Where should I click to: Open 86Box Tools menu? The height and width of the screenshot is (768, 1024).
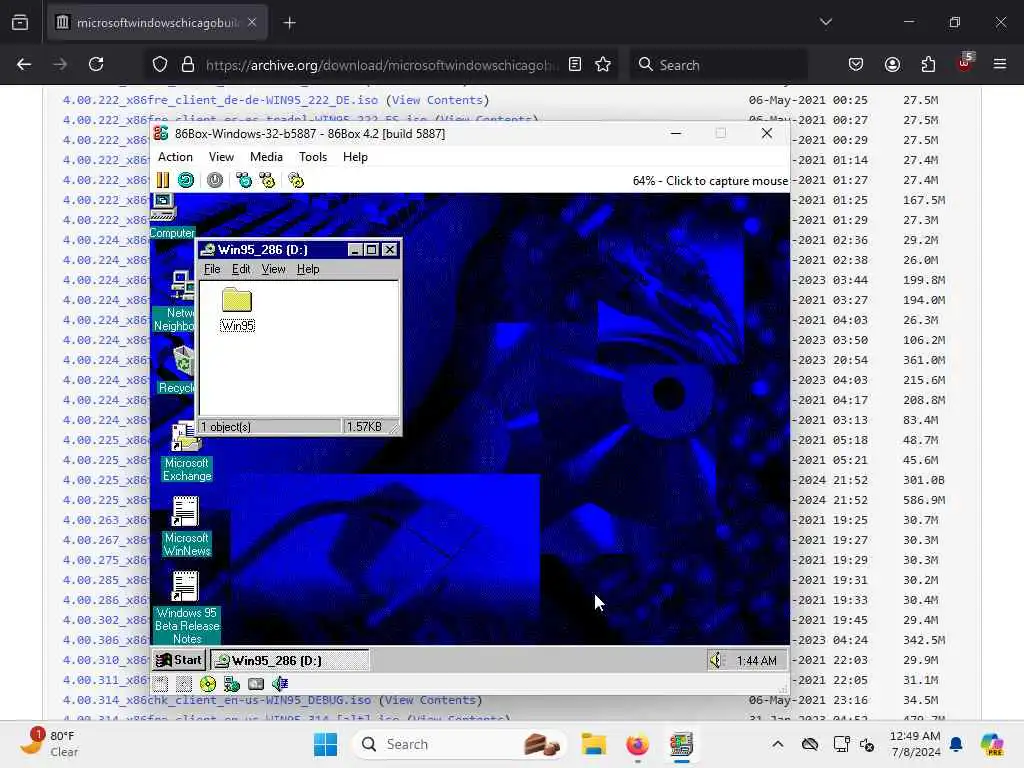pos(313,157)
